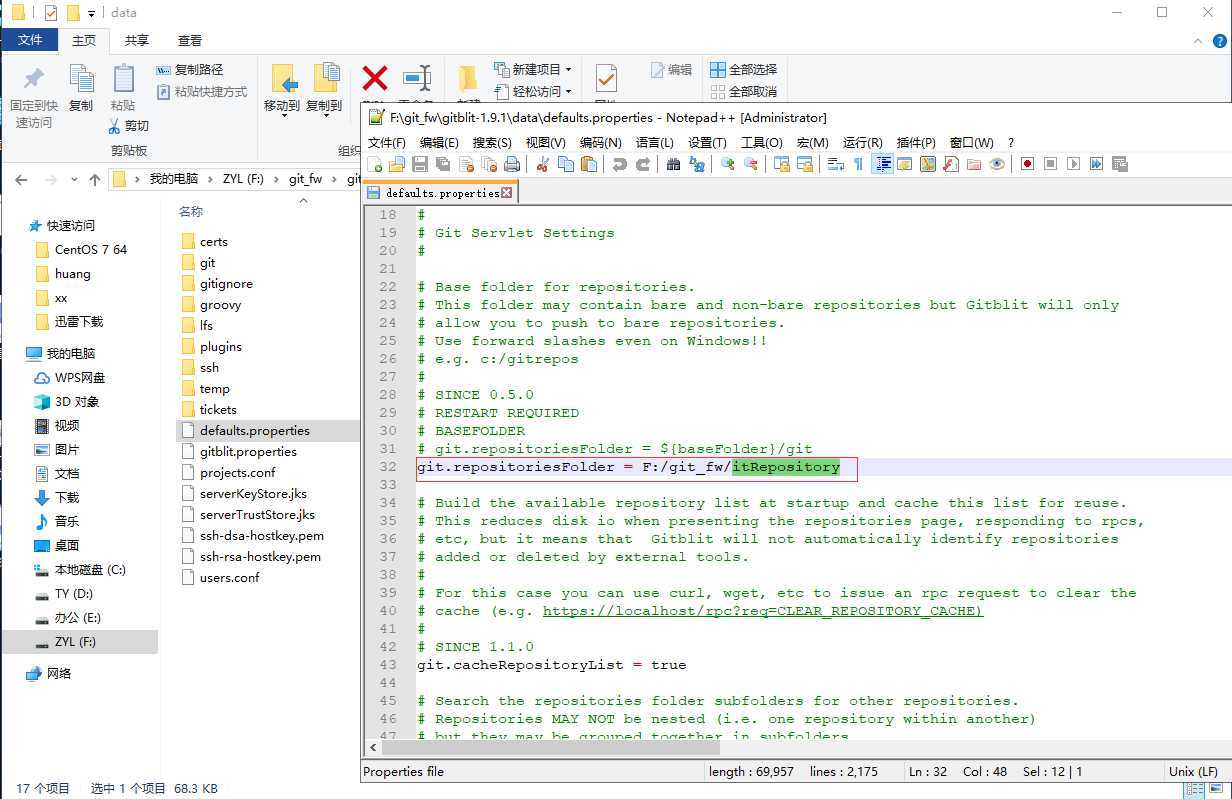Zoom in using Notepad++ toolbar icon
1232x799 pixels.
pyautogui.click(x=728, y=164)
